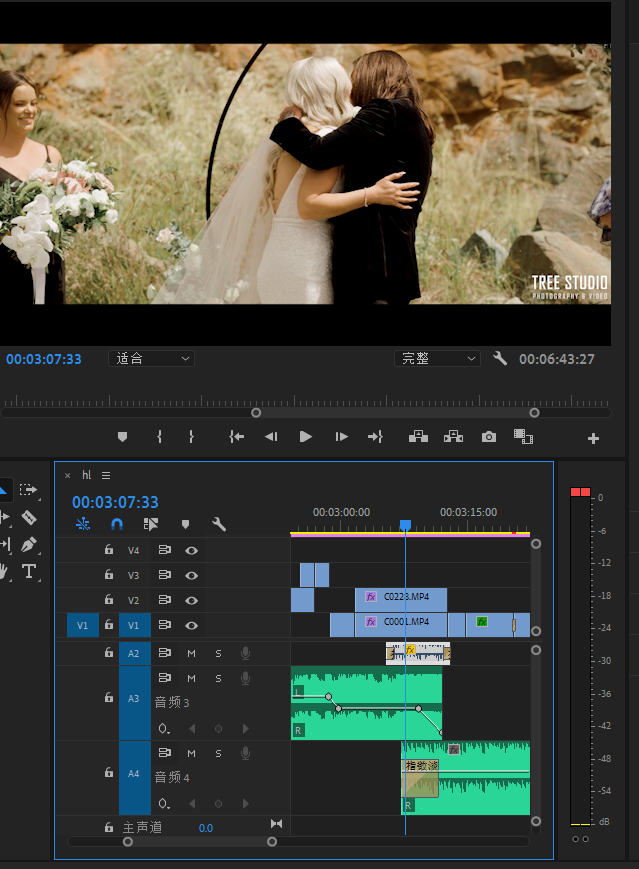Click the Lift button
The width and height of the screenshot is (639, 869).
[418, 437]
